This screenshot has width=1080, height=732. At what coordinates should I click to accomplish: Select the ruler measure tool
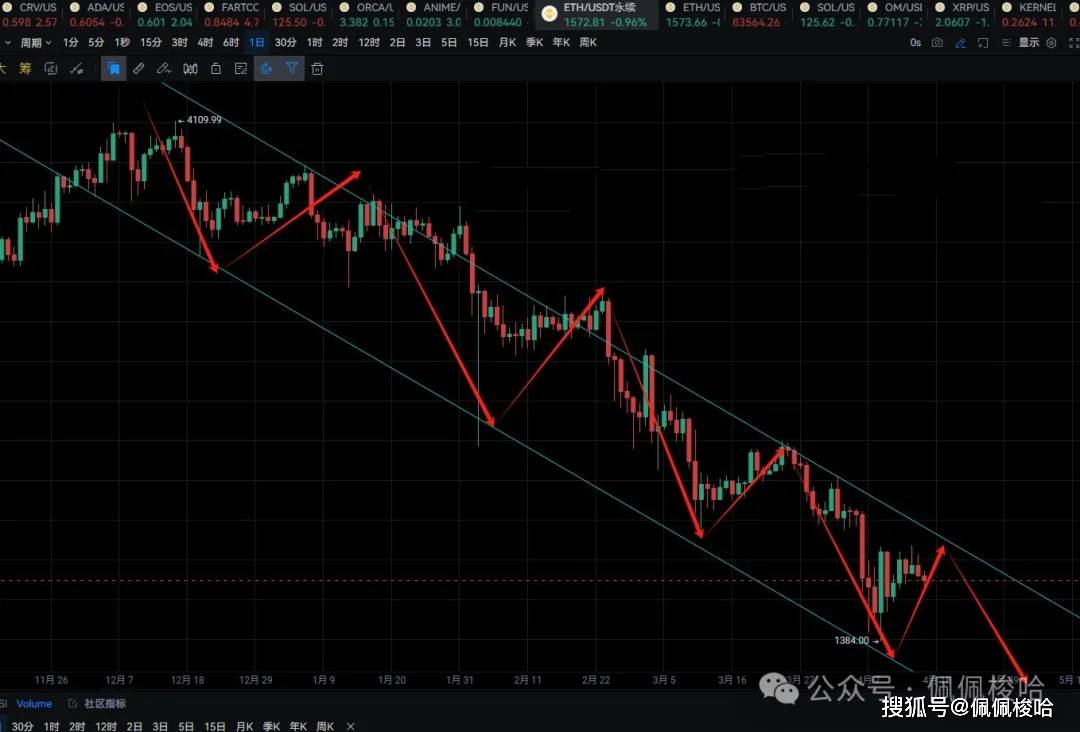tap(139, 69)
